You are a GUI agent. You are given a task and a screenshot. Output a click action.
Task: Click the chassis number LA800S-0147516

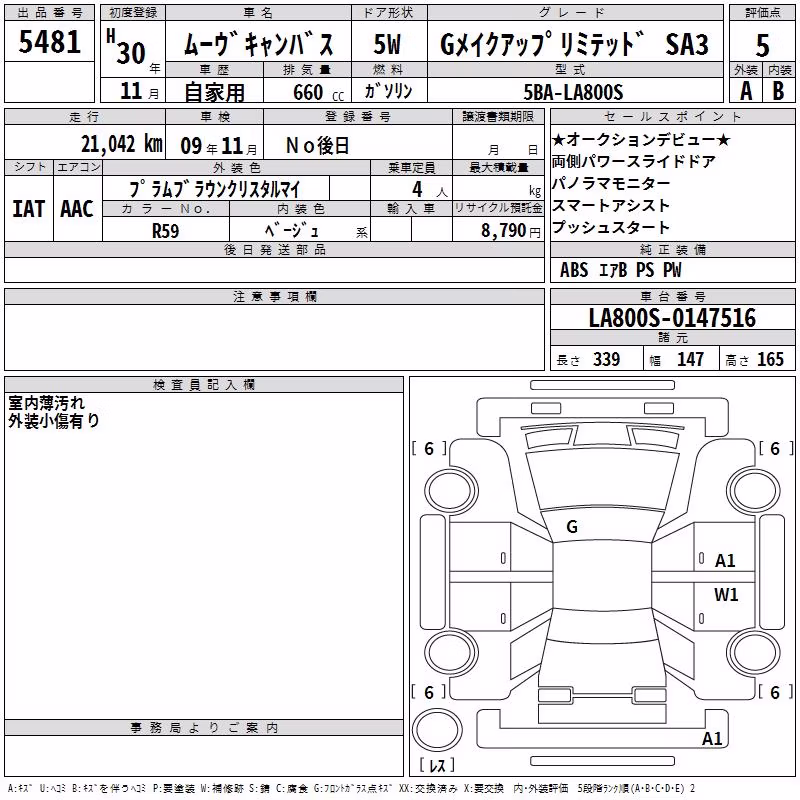point(672,317)
